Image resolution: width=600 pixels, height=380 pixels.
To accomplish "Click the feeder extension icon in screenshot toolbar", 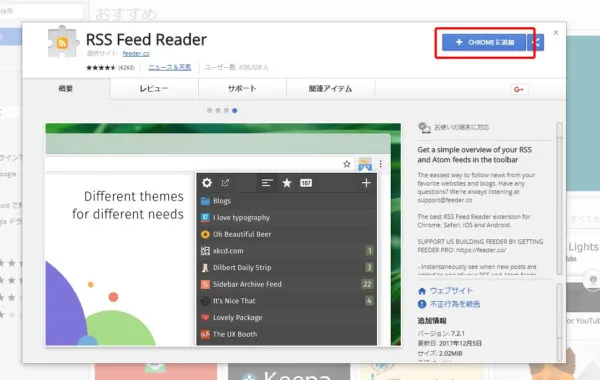I will [365, 164].
